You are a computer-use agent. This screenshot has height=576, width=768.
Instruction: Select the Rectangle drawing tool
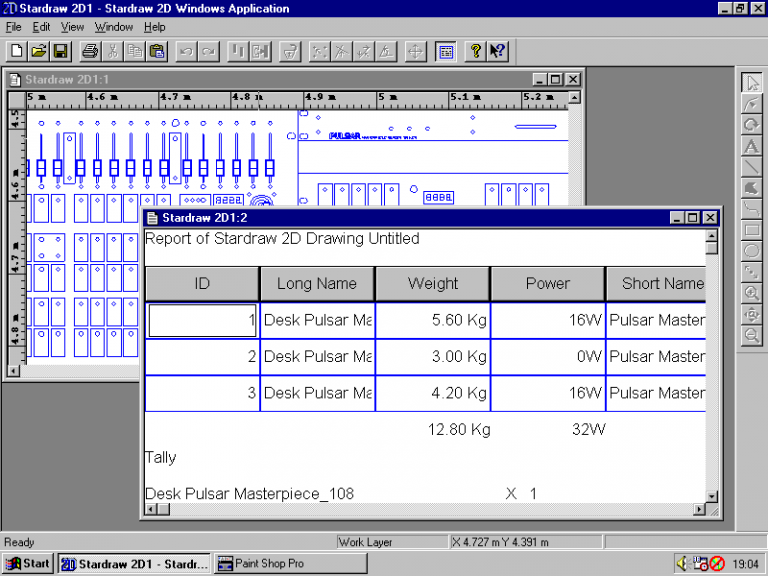click(751, 230)
